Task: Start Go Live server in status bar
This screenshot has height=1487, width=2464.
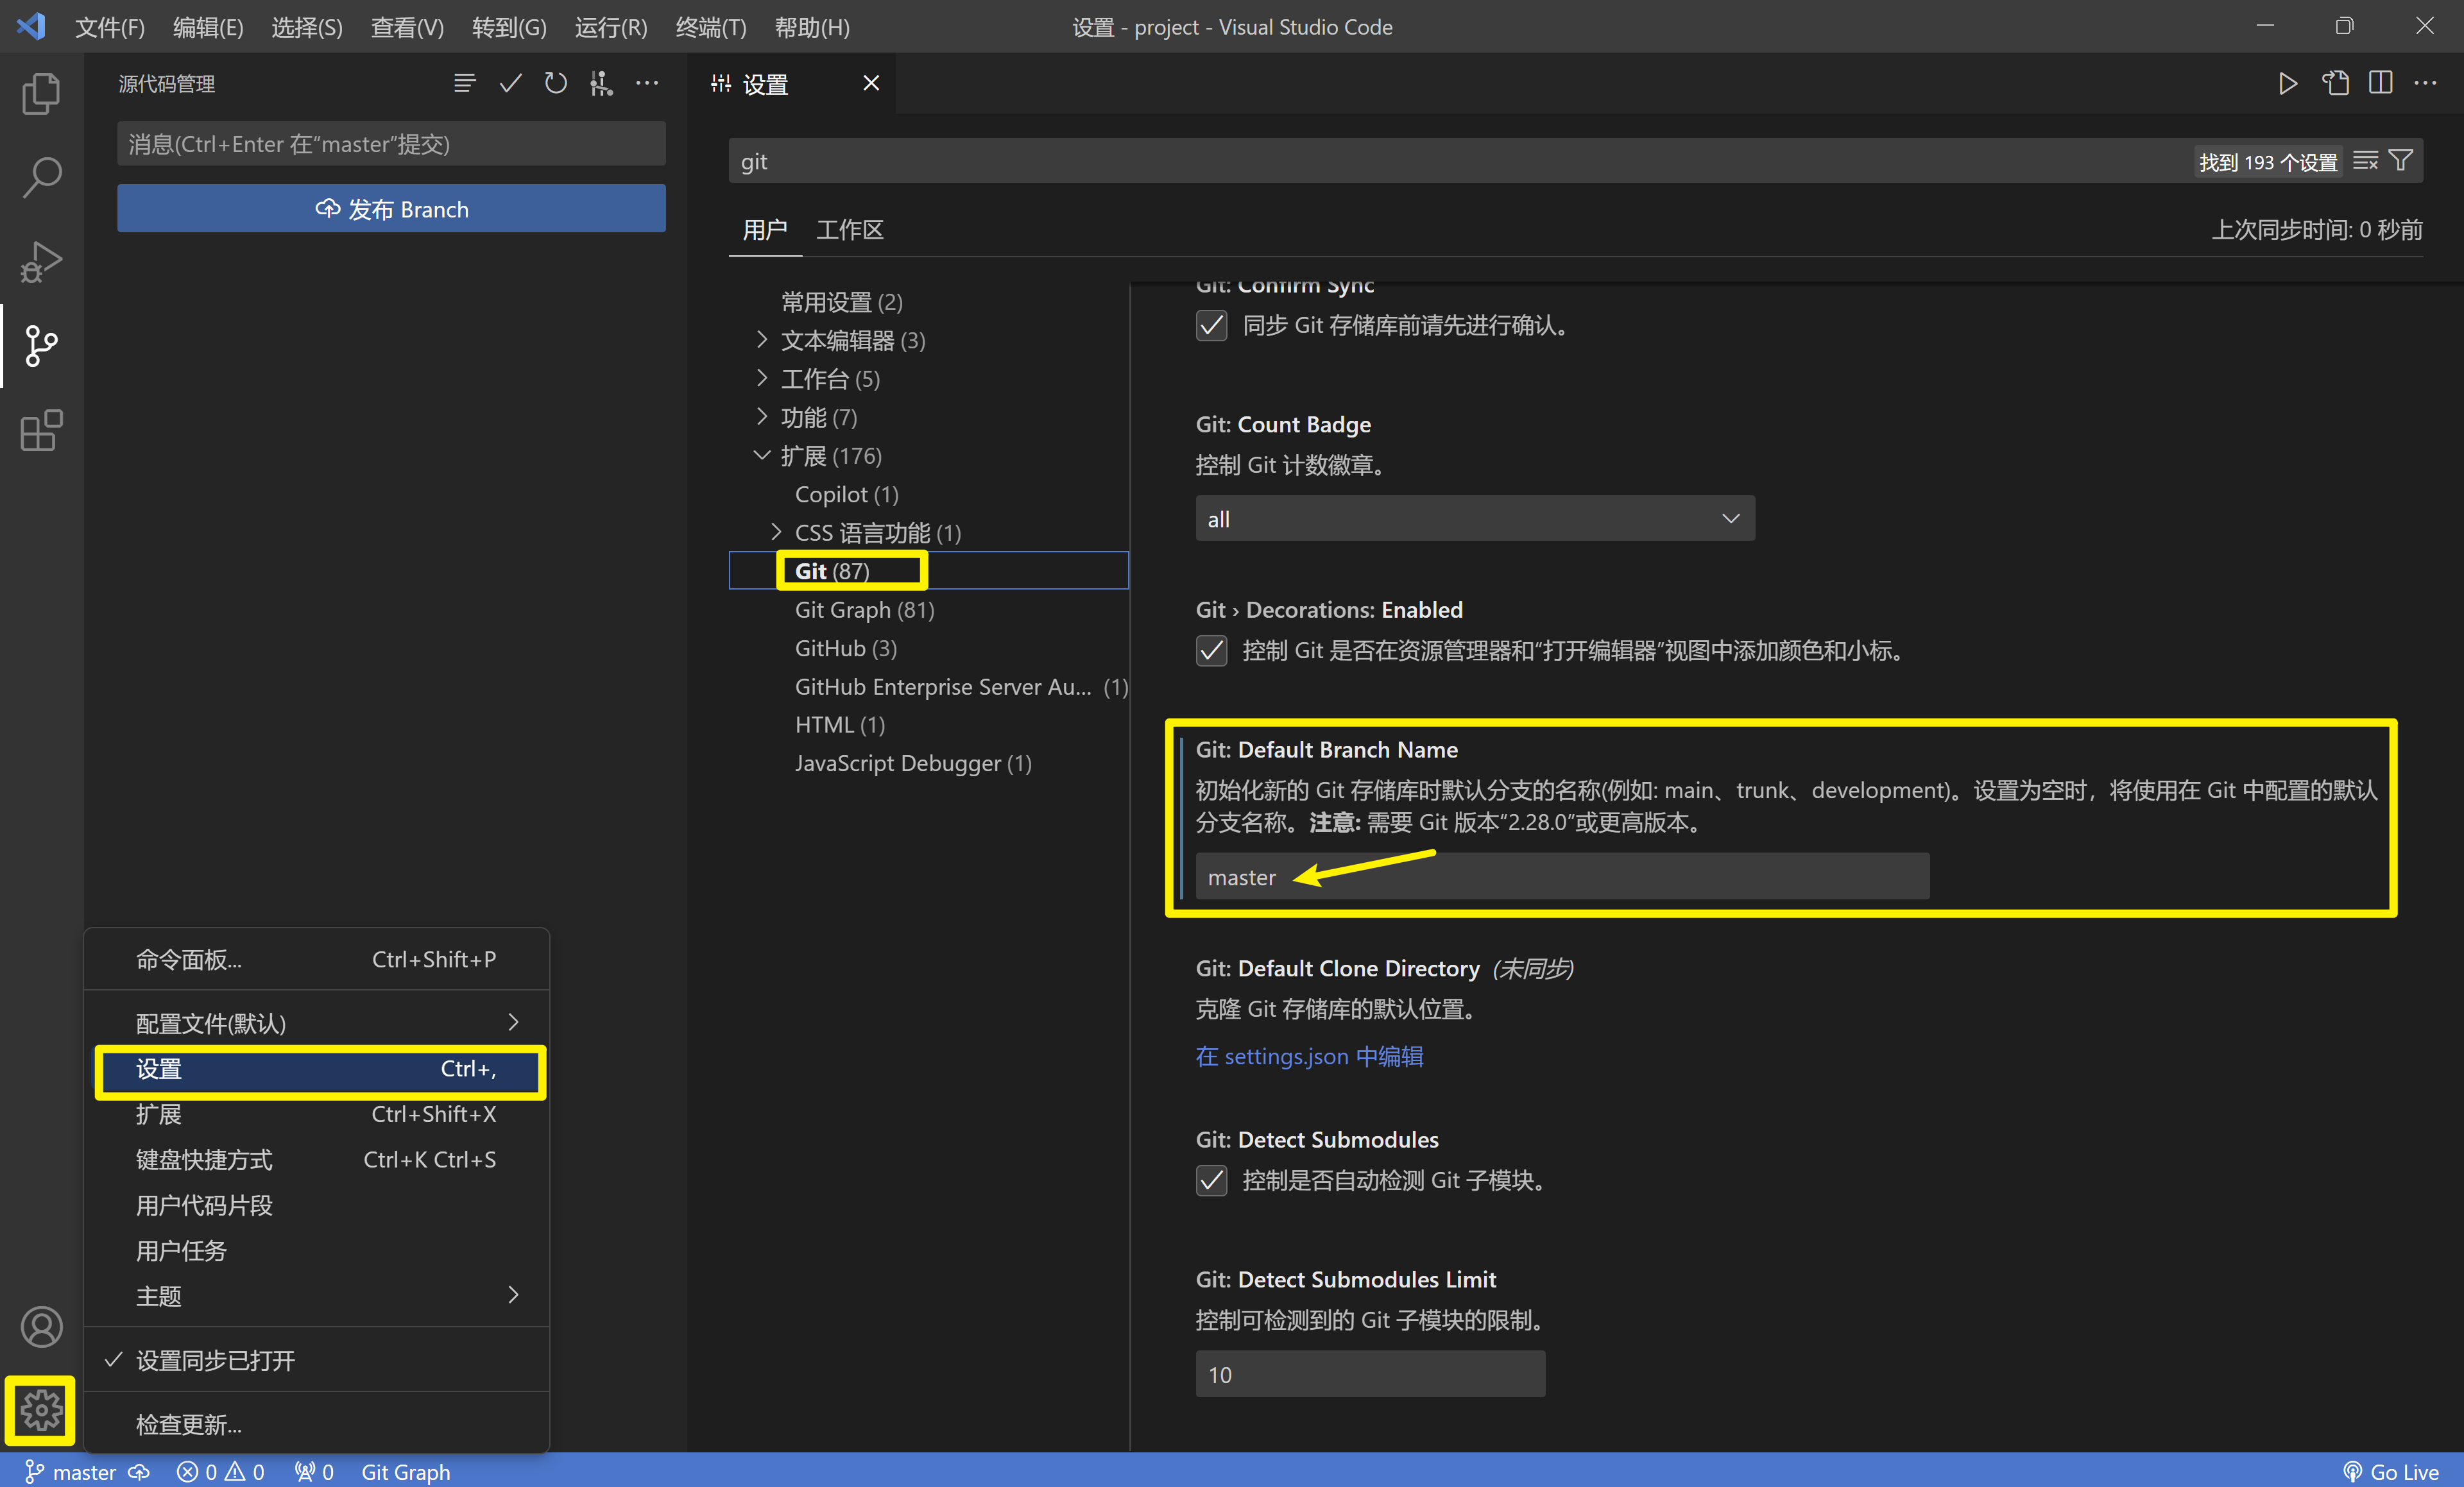Action: [2390, 1471]
